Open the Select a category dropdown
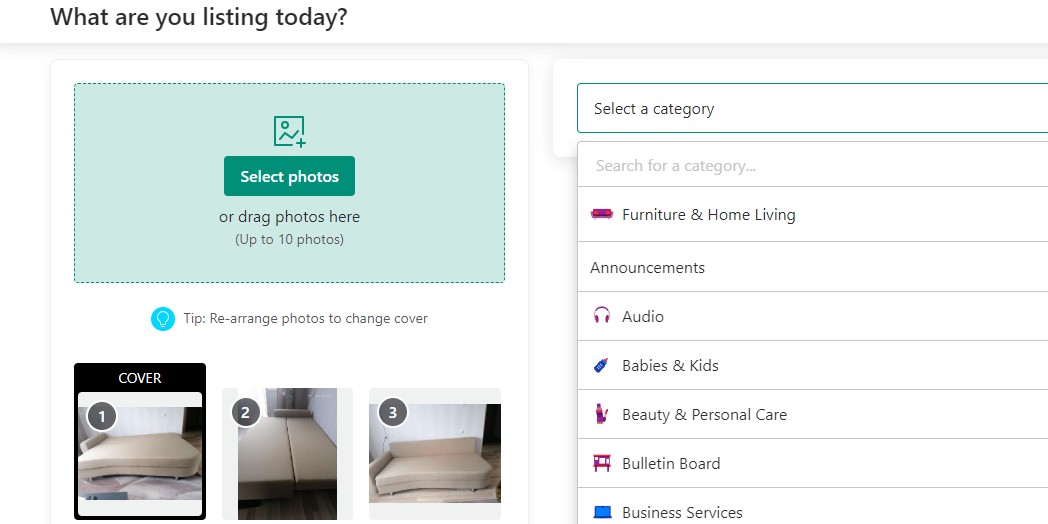 coord(810,108)
